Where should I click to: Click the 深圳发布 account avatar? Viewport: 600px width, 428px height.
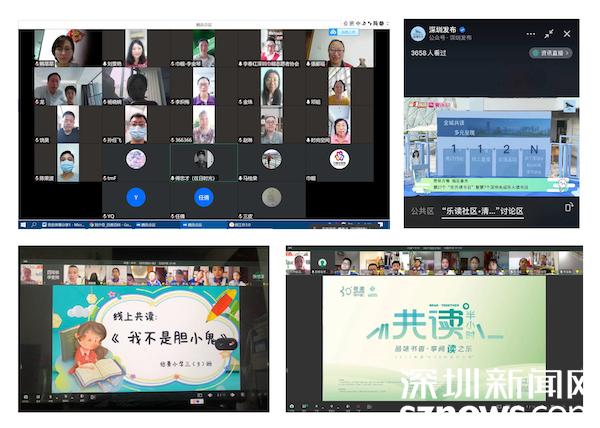click(417, 33)
